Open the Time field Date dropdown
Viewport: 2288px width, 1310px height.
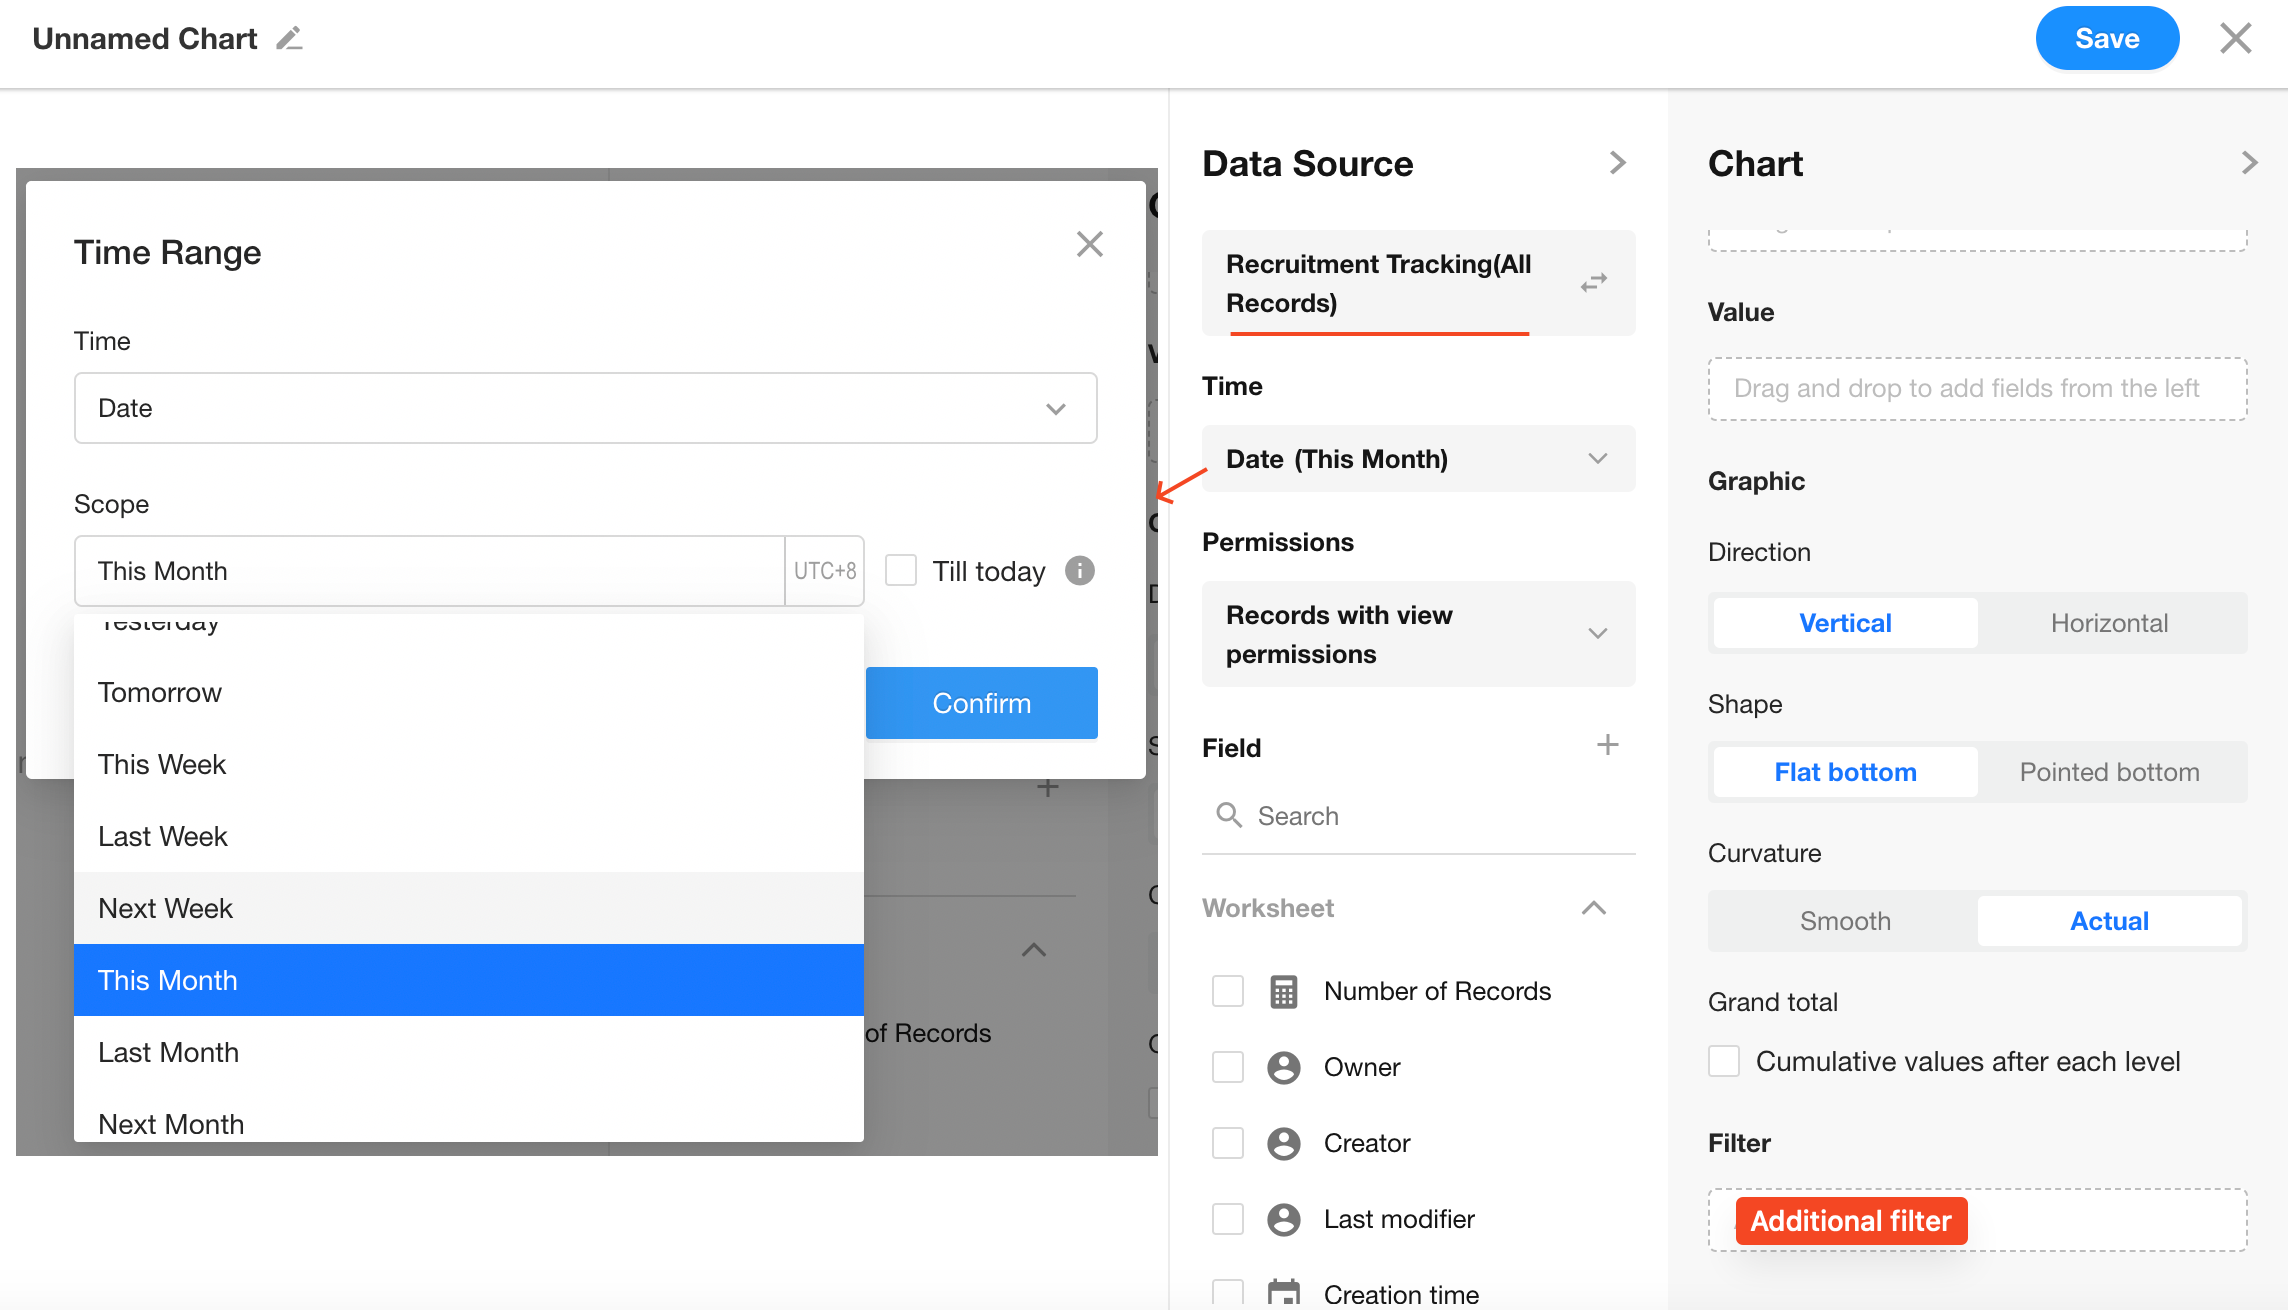click(x=585, y=408)
